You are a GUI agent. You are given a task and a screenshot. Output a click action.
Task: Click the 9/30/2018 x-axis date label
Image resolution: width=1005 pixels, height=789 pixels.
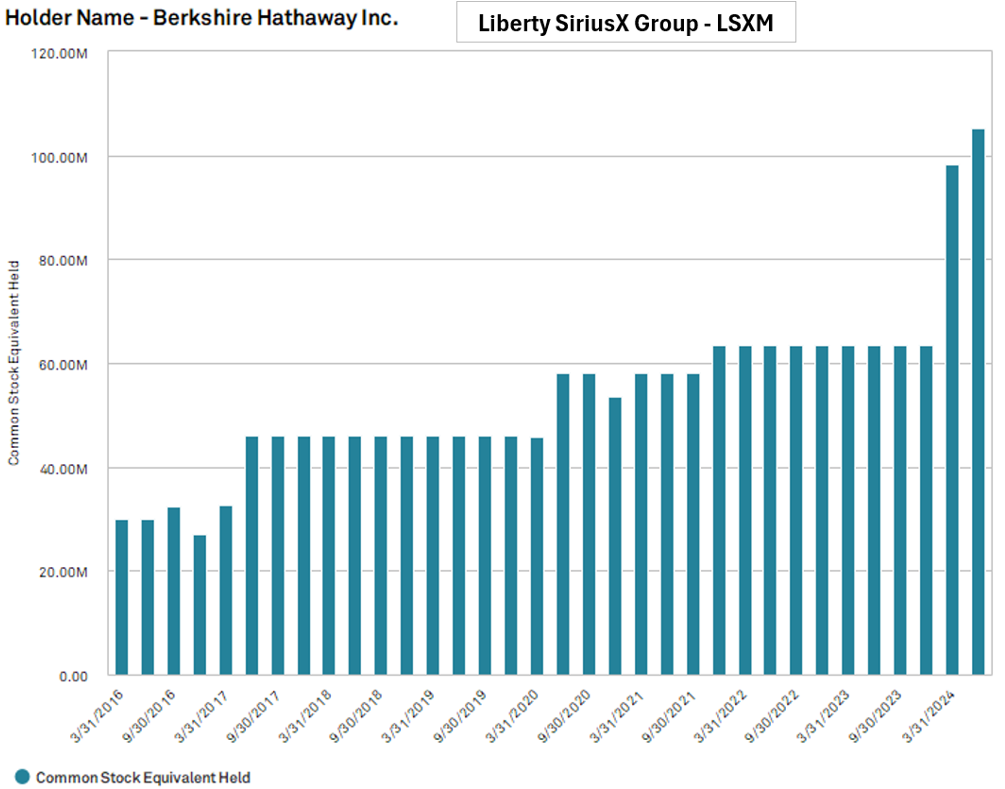[x=356, y=717]
